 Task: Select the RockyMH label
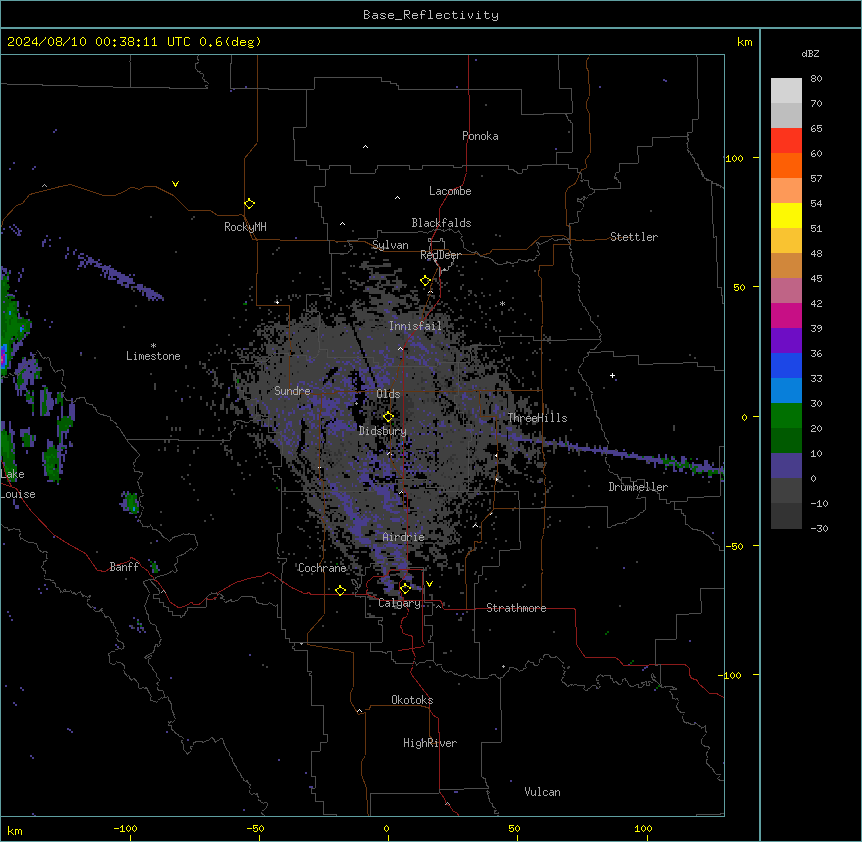click(x=245, y=227)
